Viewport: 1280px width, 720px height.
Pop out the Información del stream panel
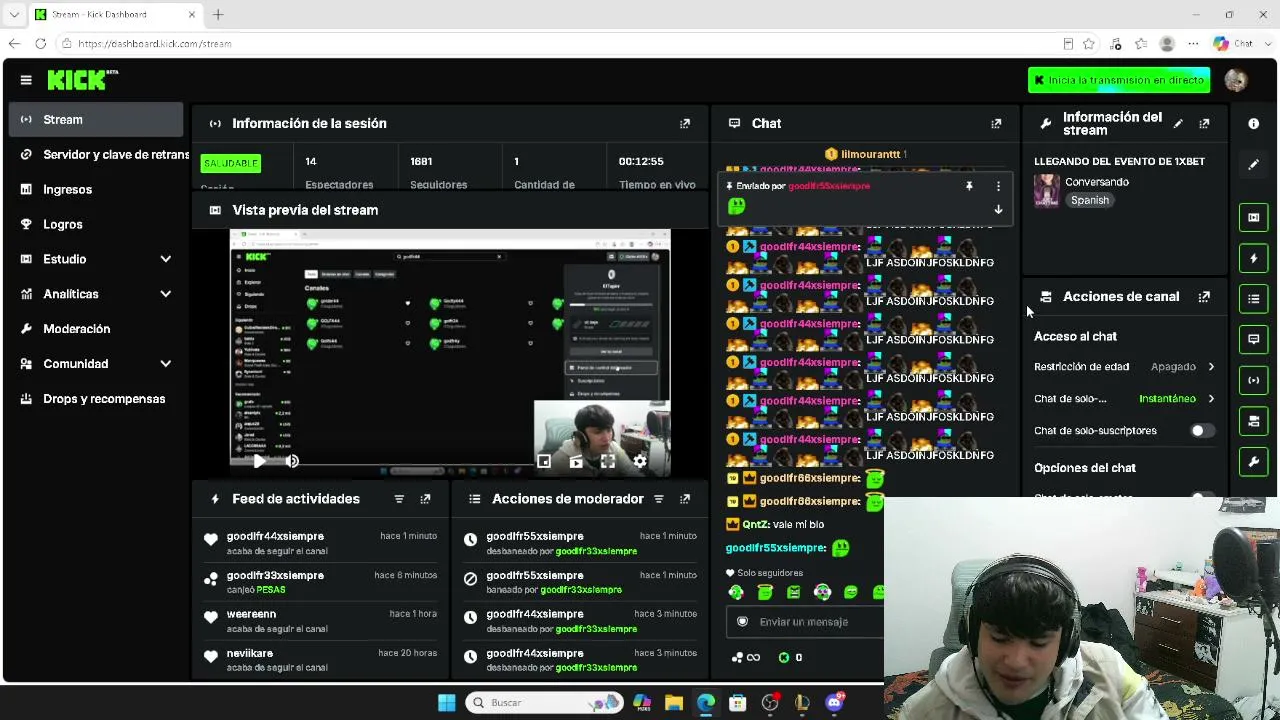tap(1204, 124)
